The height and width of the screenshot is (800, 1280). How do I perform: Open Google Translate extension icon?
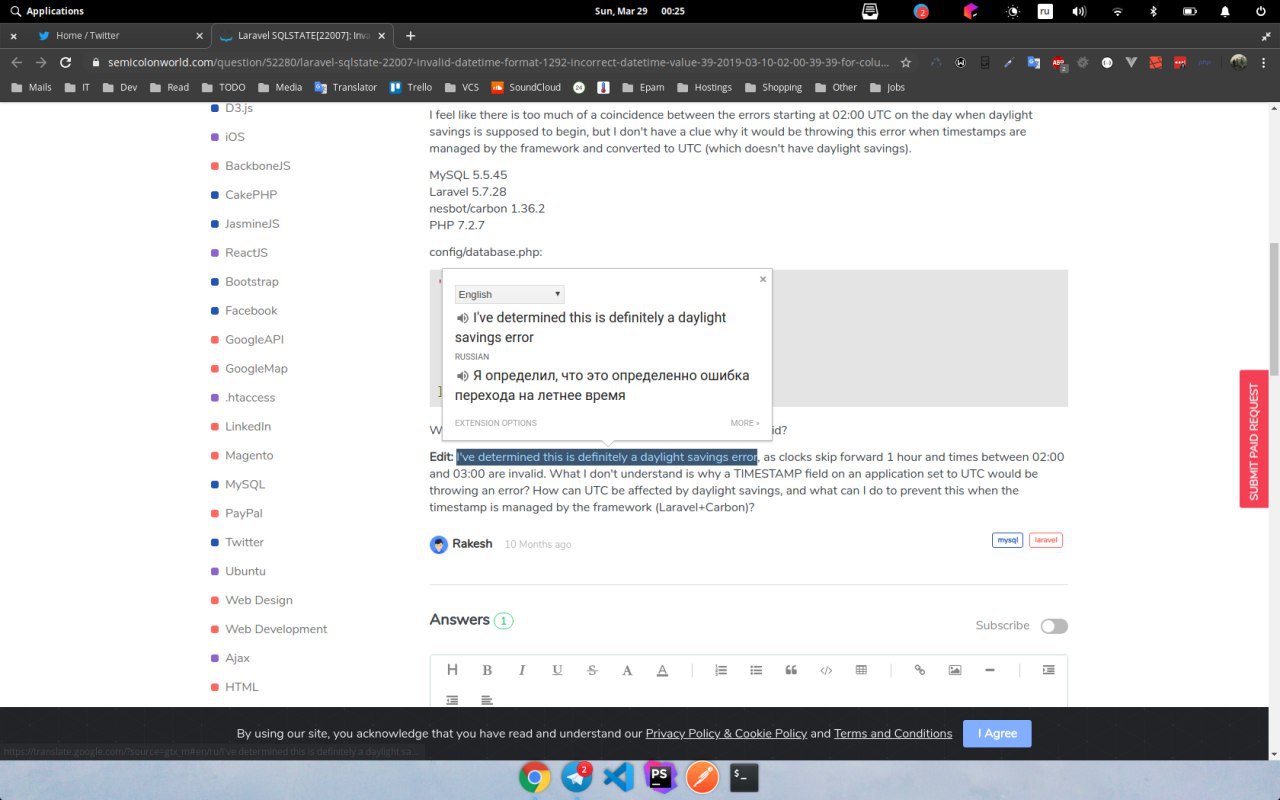(1034, 62)
